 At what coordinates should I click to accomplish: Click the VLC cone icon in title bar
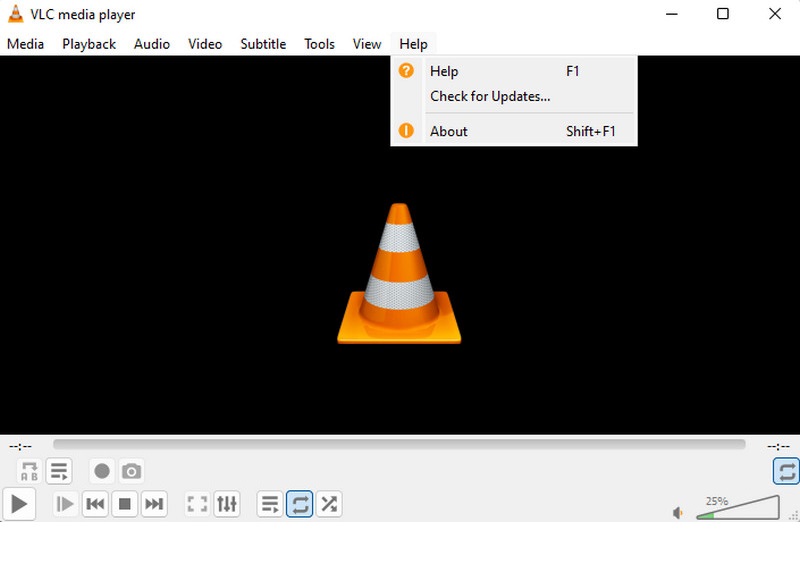click(x=16, y=14)
